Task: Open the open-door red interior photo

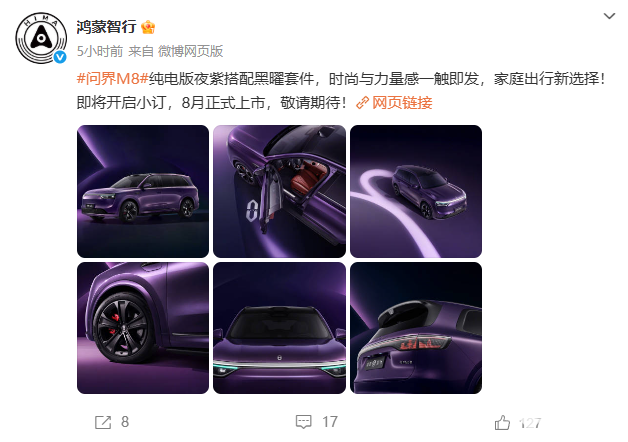Action: pyautogui.click(x=280, y=191)
